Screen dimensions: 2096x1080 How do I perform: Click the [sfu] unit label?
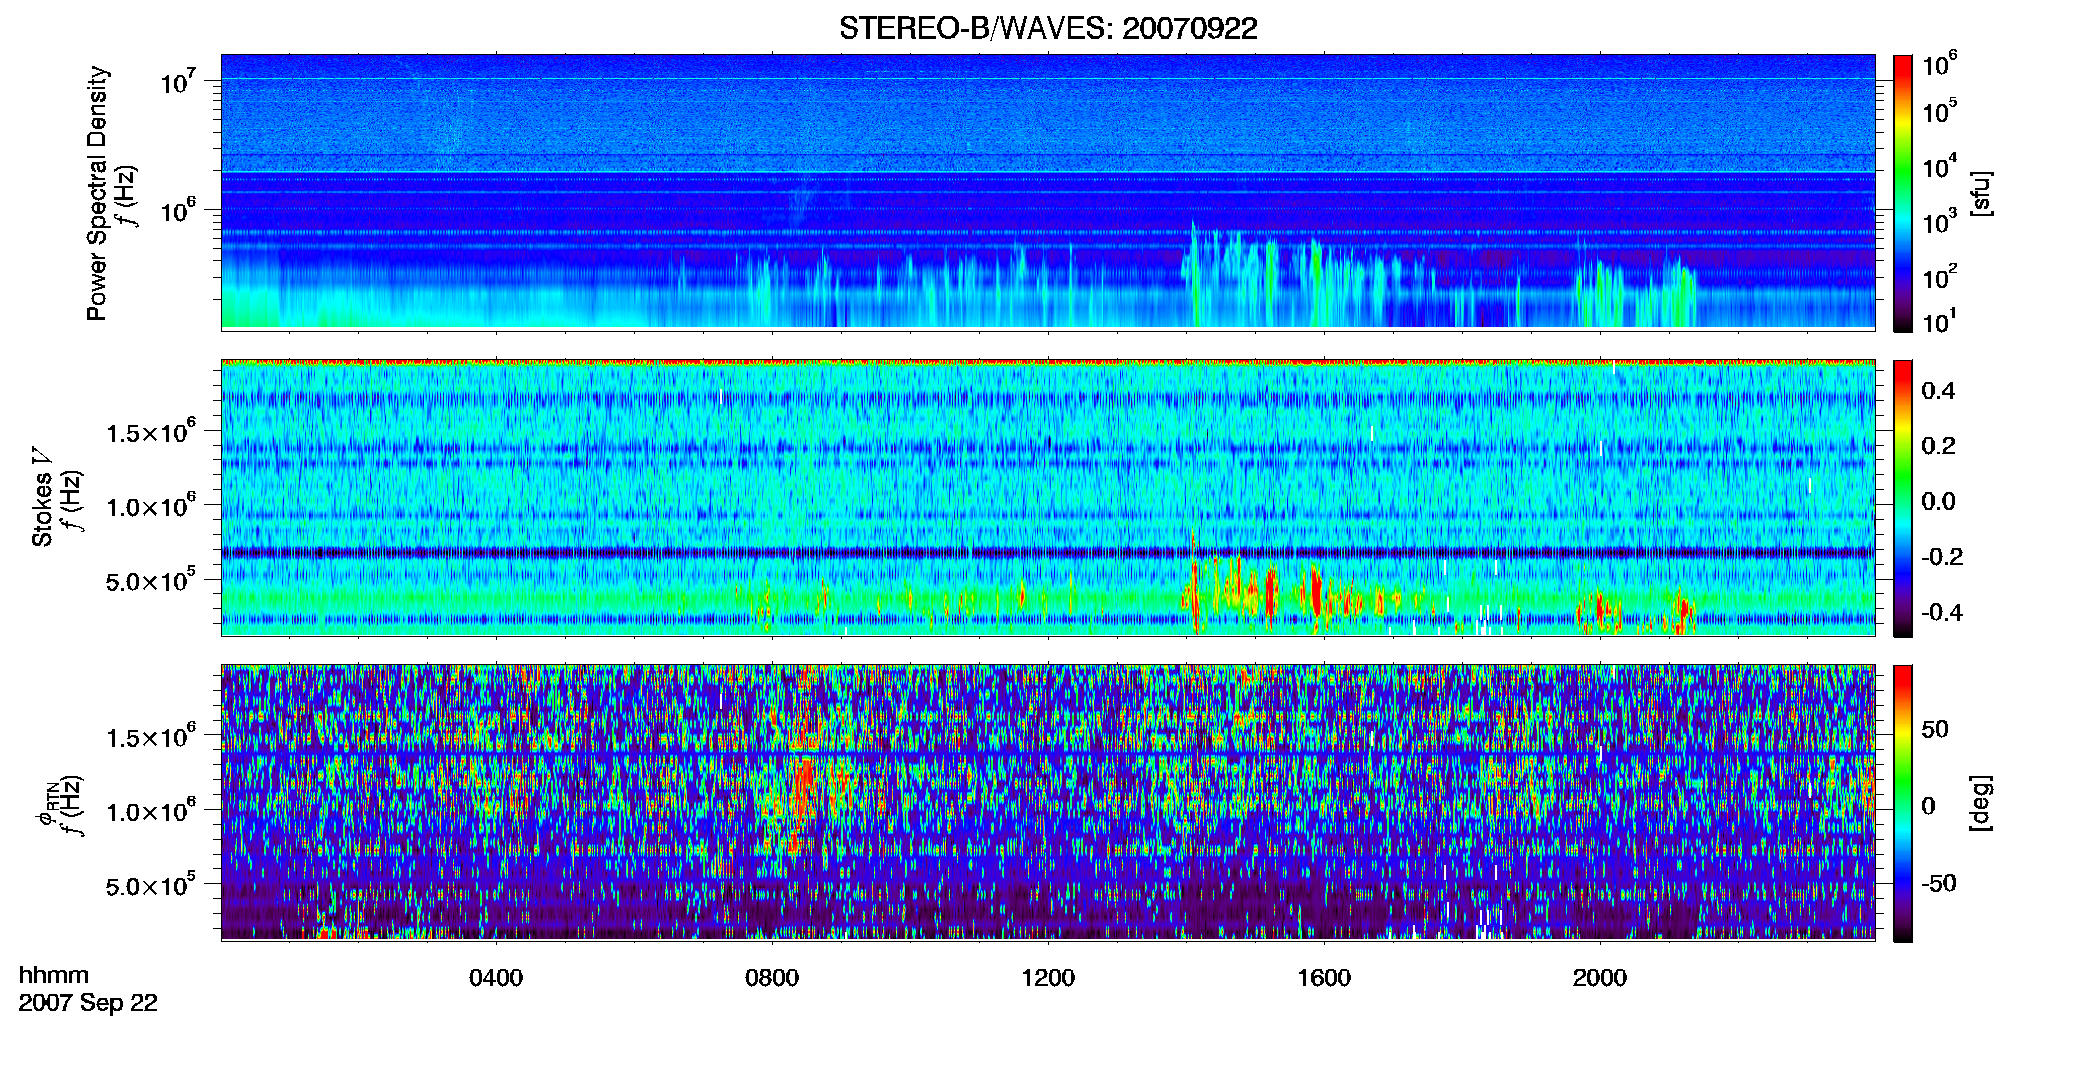[1981, 193]
